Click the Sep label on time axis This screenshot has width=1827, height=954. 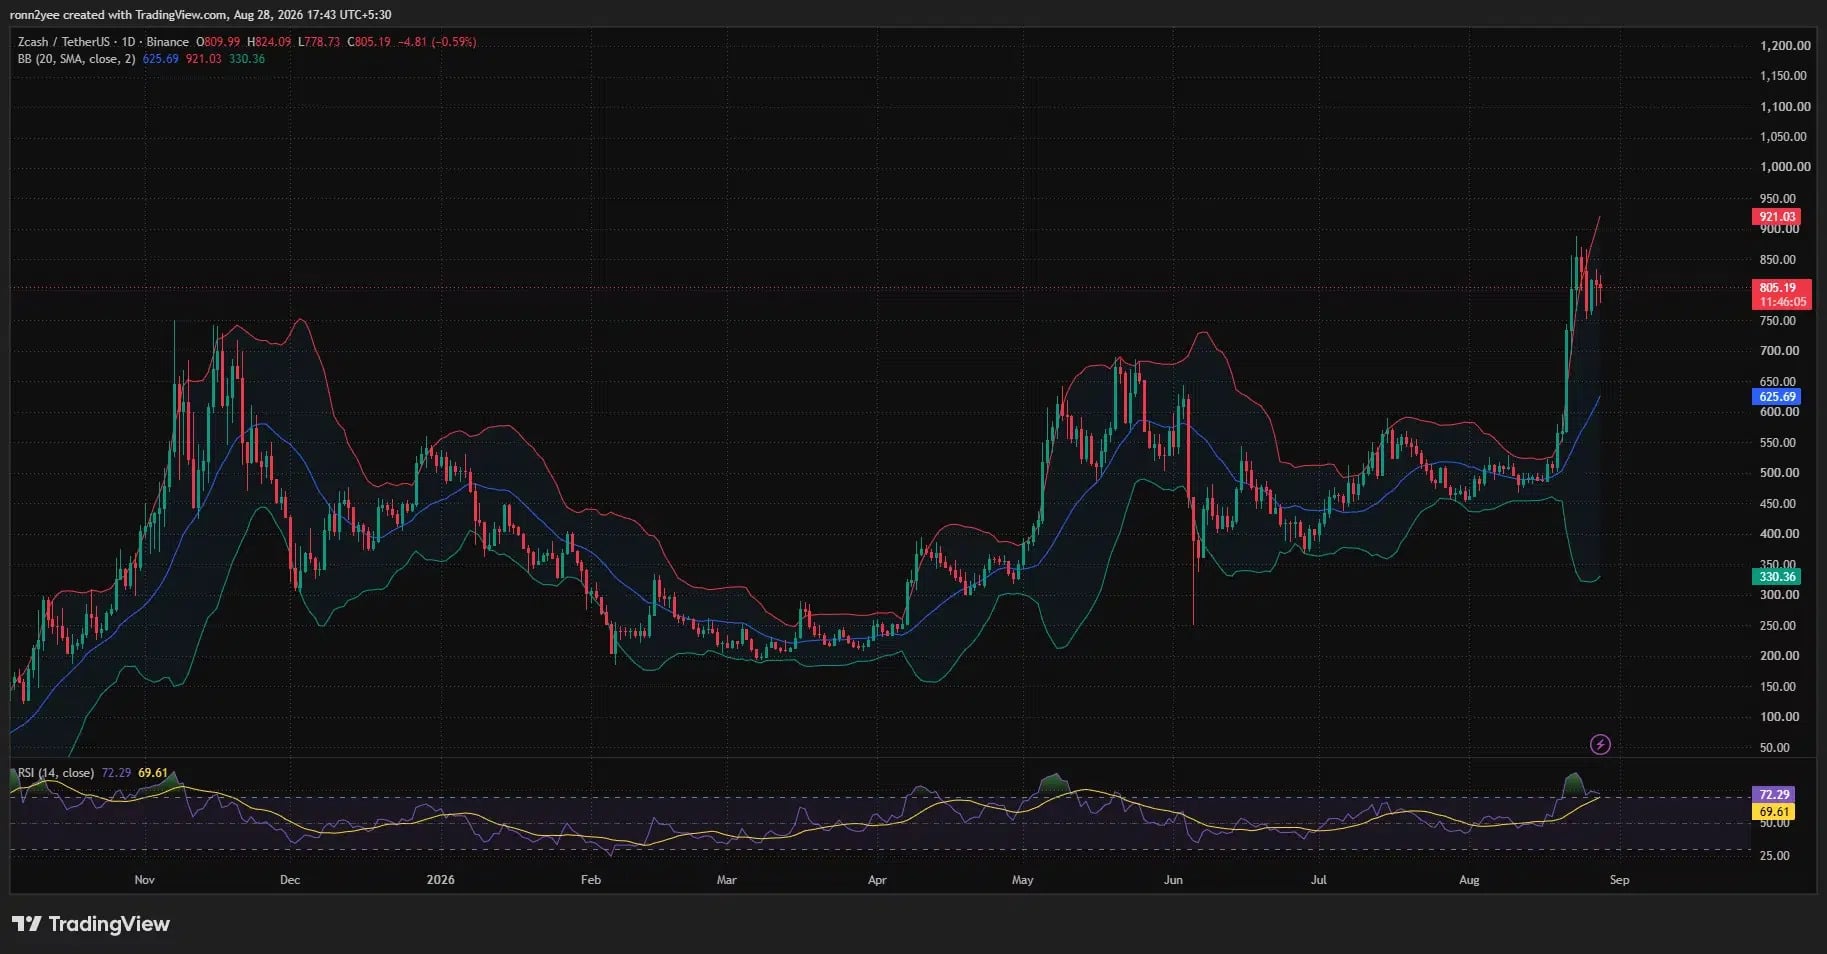(x=1619, y=880)
